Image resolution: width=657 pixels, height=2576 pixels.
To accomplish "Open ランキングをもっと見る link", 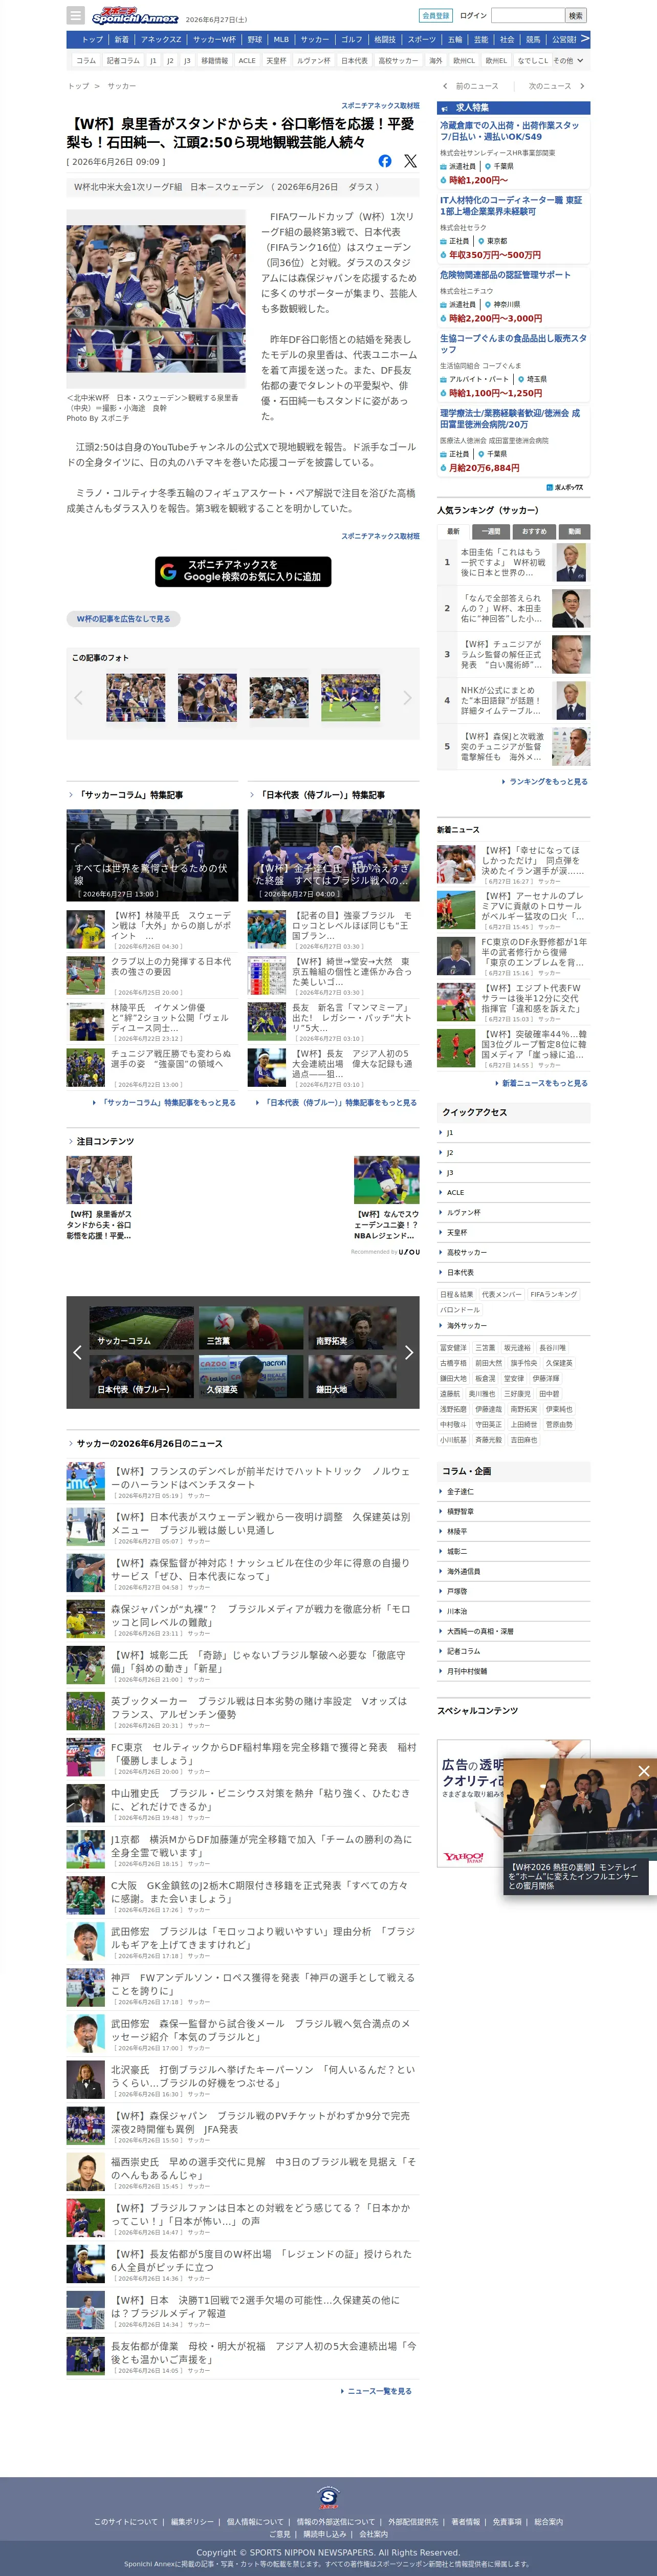I will (x=548, y=782).
